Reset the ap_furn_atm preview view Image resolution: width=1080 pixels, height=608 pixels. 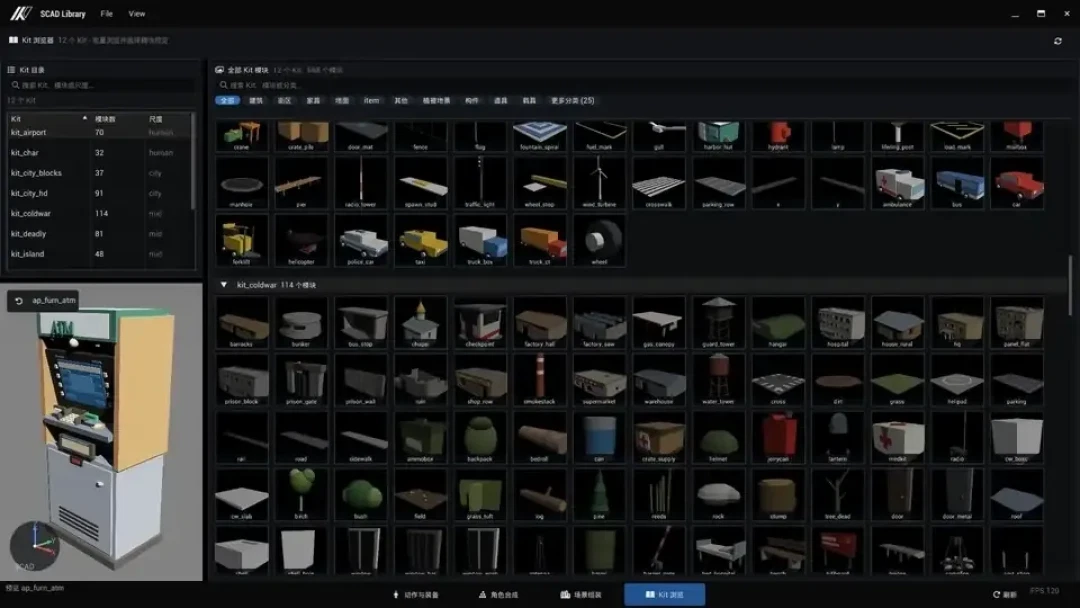point(19,301)
